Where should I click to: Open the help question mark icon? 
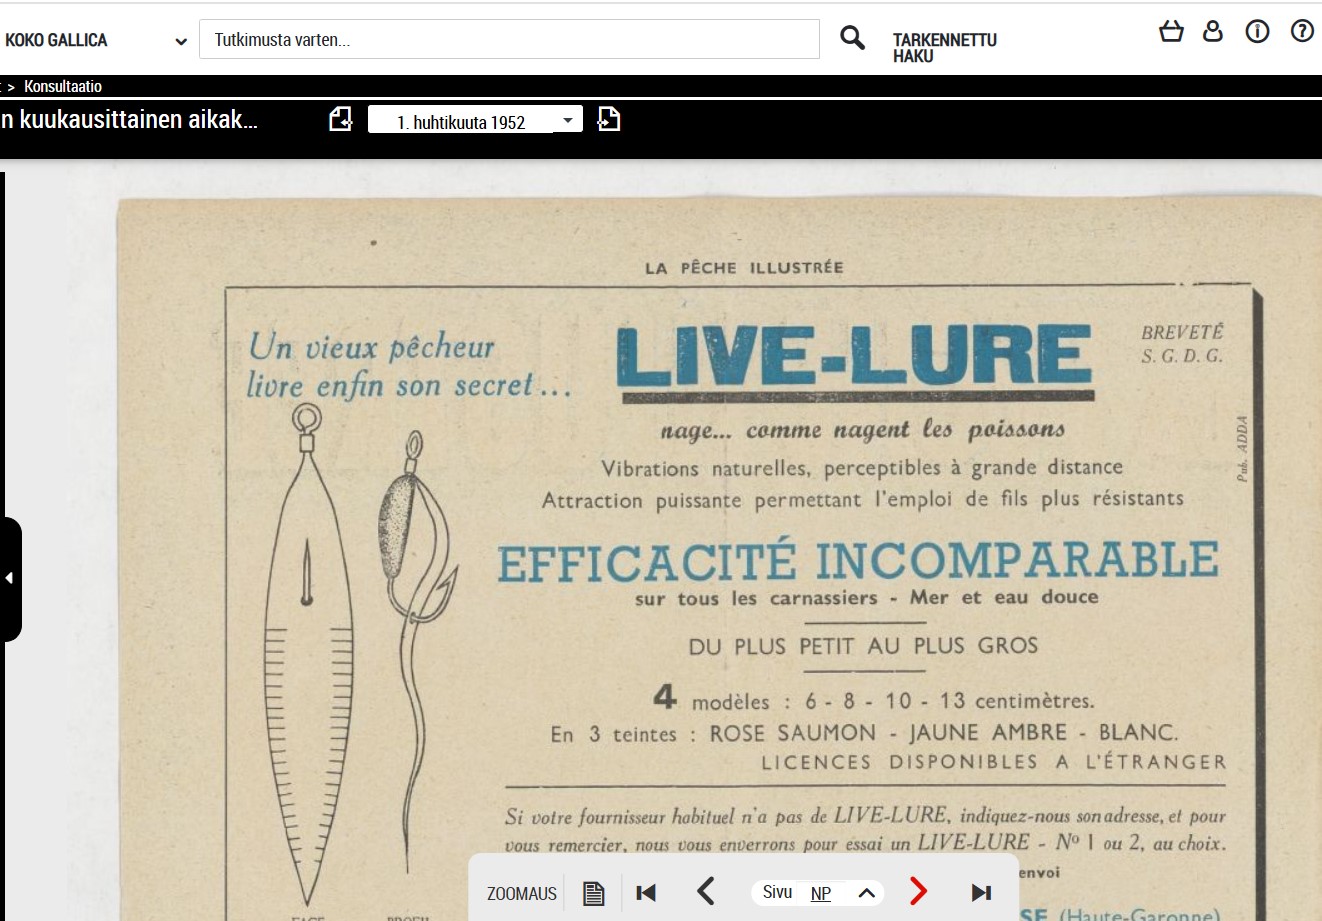pyautogui.click(x=1302, y=32)
